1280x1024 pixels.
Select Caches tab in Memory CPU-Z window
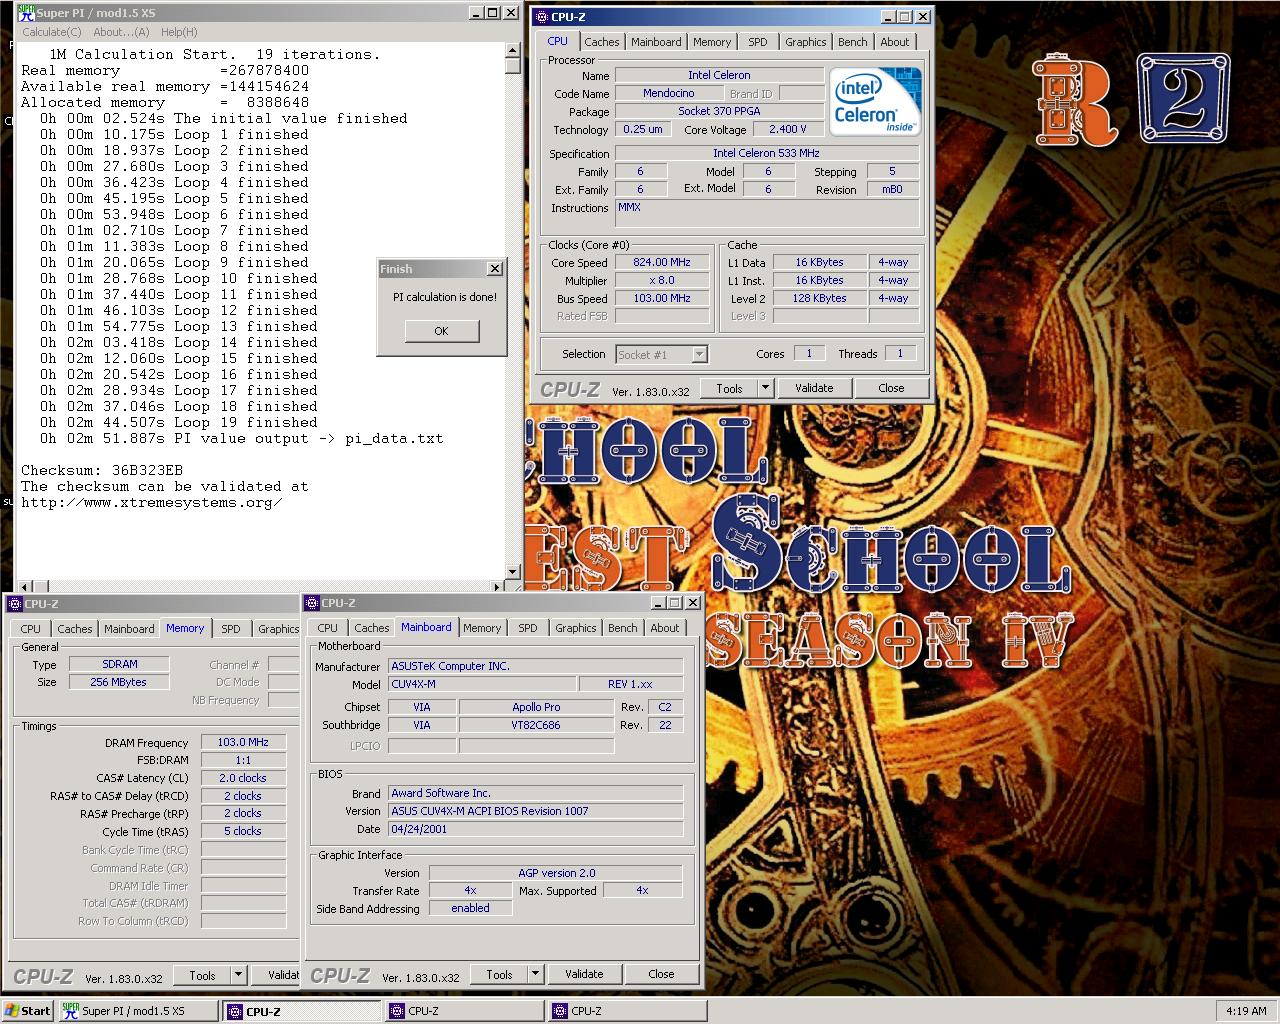click(75, 629)
